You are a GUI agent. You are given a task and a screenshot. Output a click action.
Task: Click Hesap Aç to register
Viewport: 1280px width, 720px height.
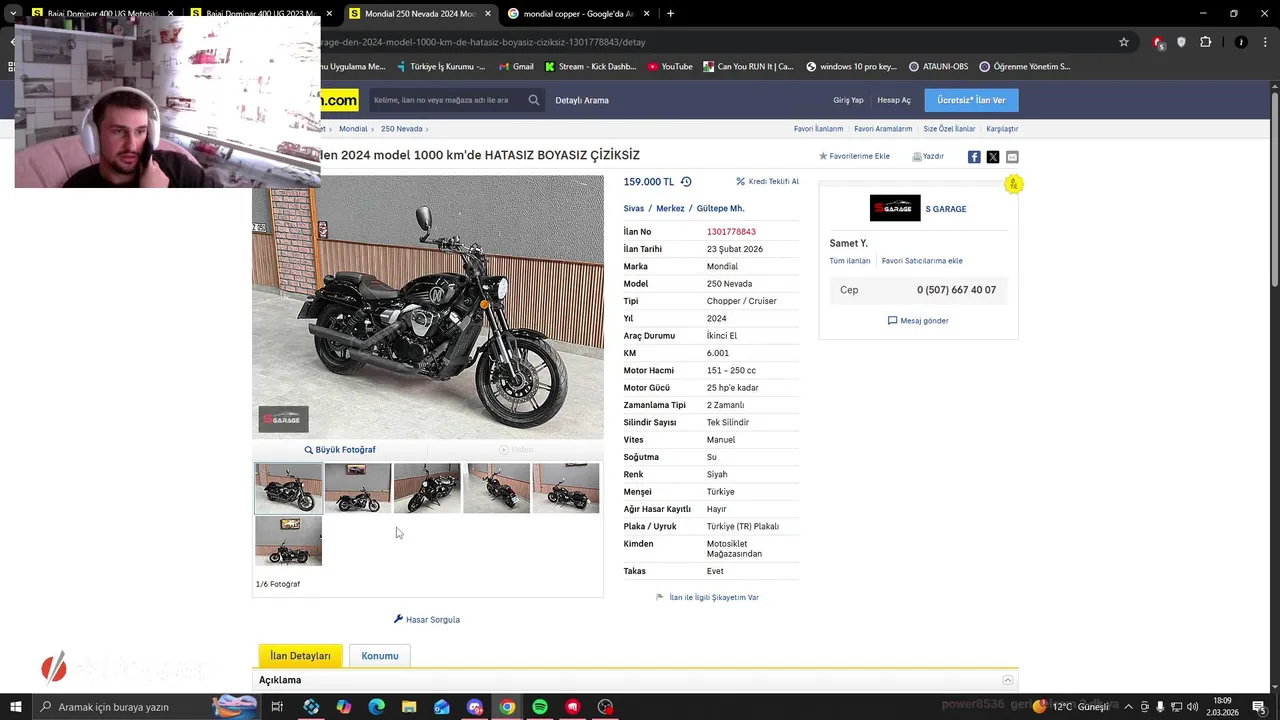click(894, 100)
